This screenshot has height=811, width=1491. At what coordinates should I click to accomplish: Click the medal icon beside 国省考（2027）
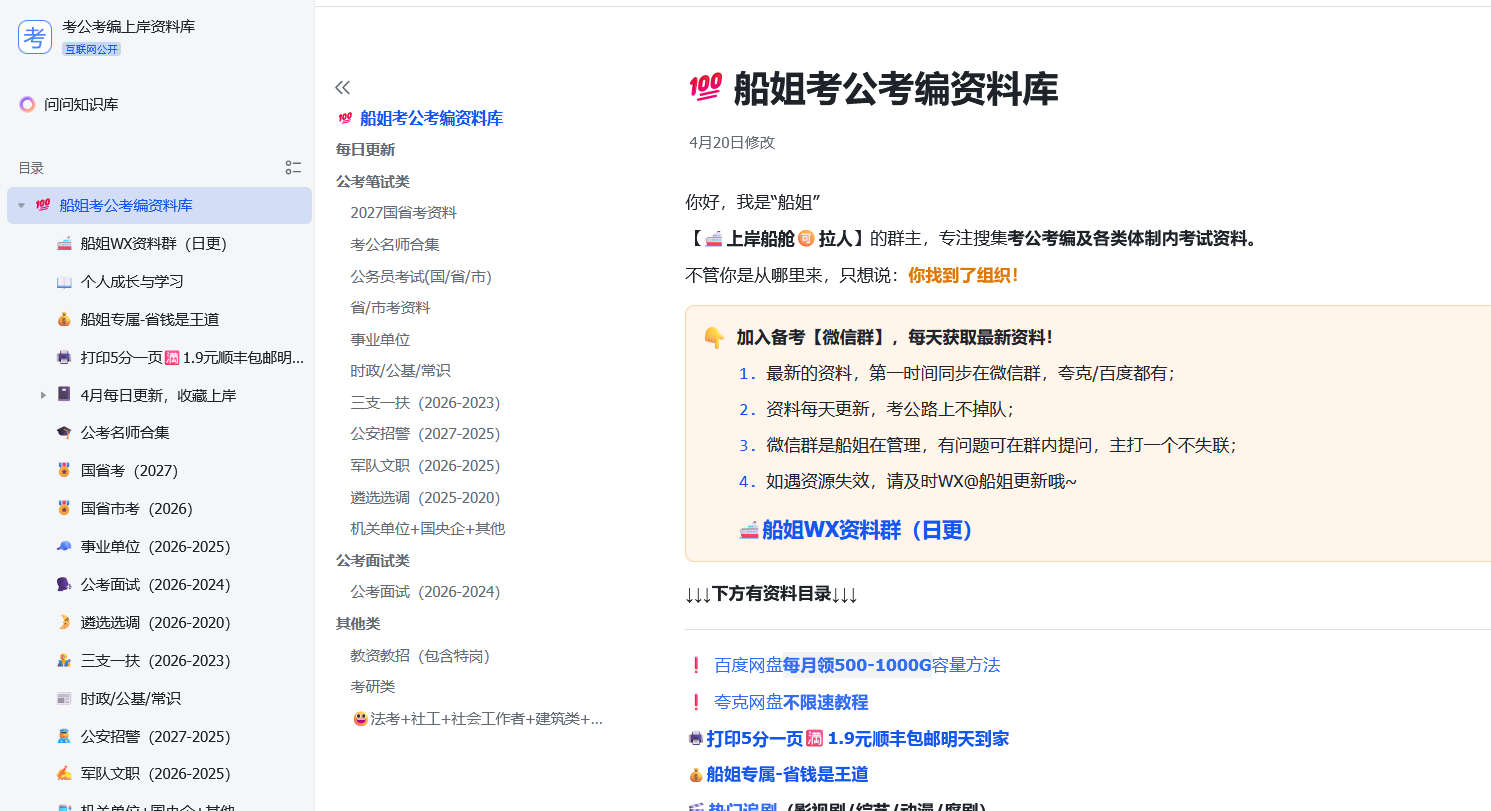pyautogui.click(x=64, y=470)
